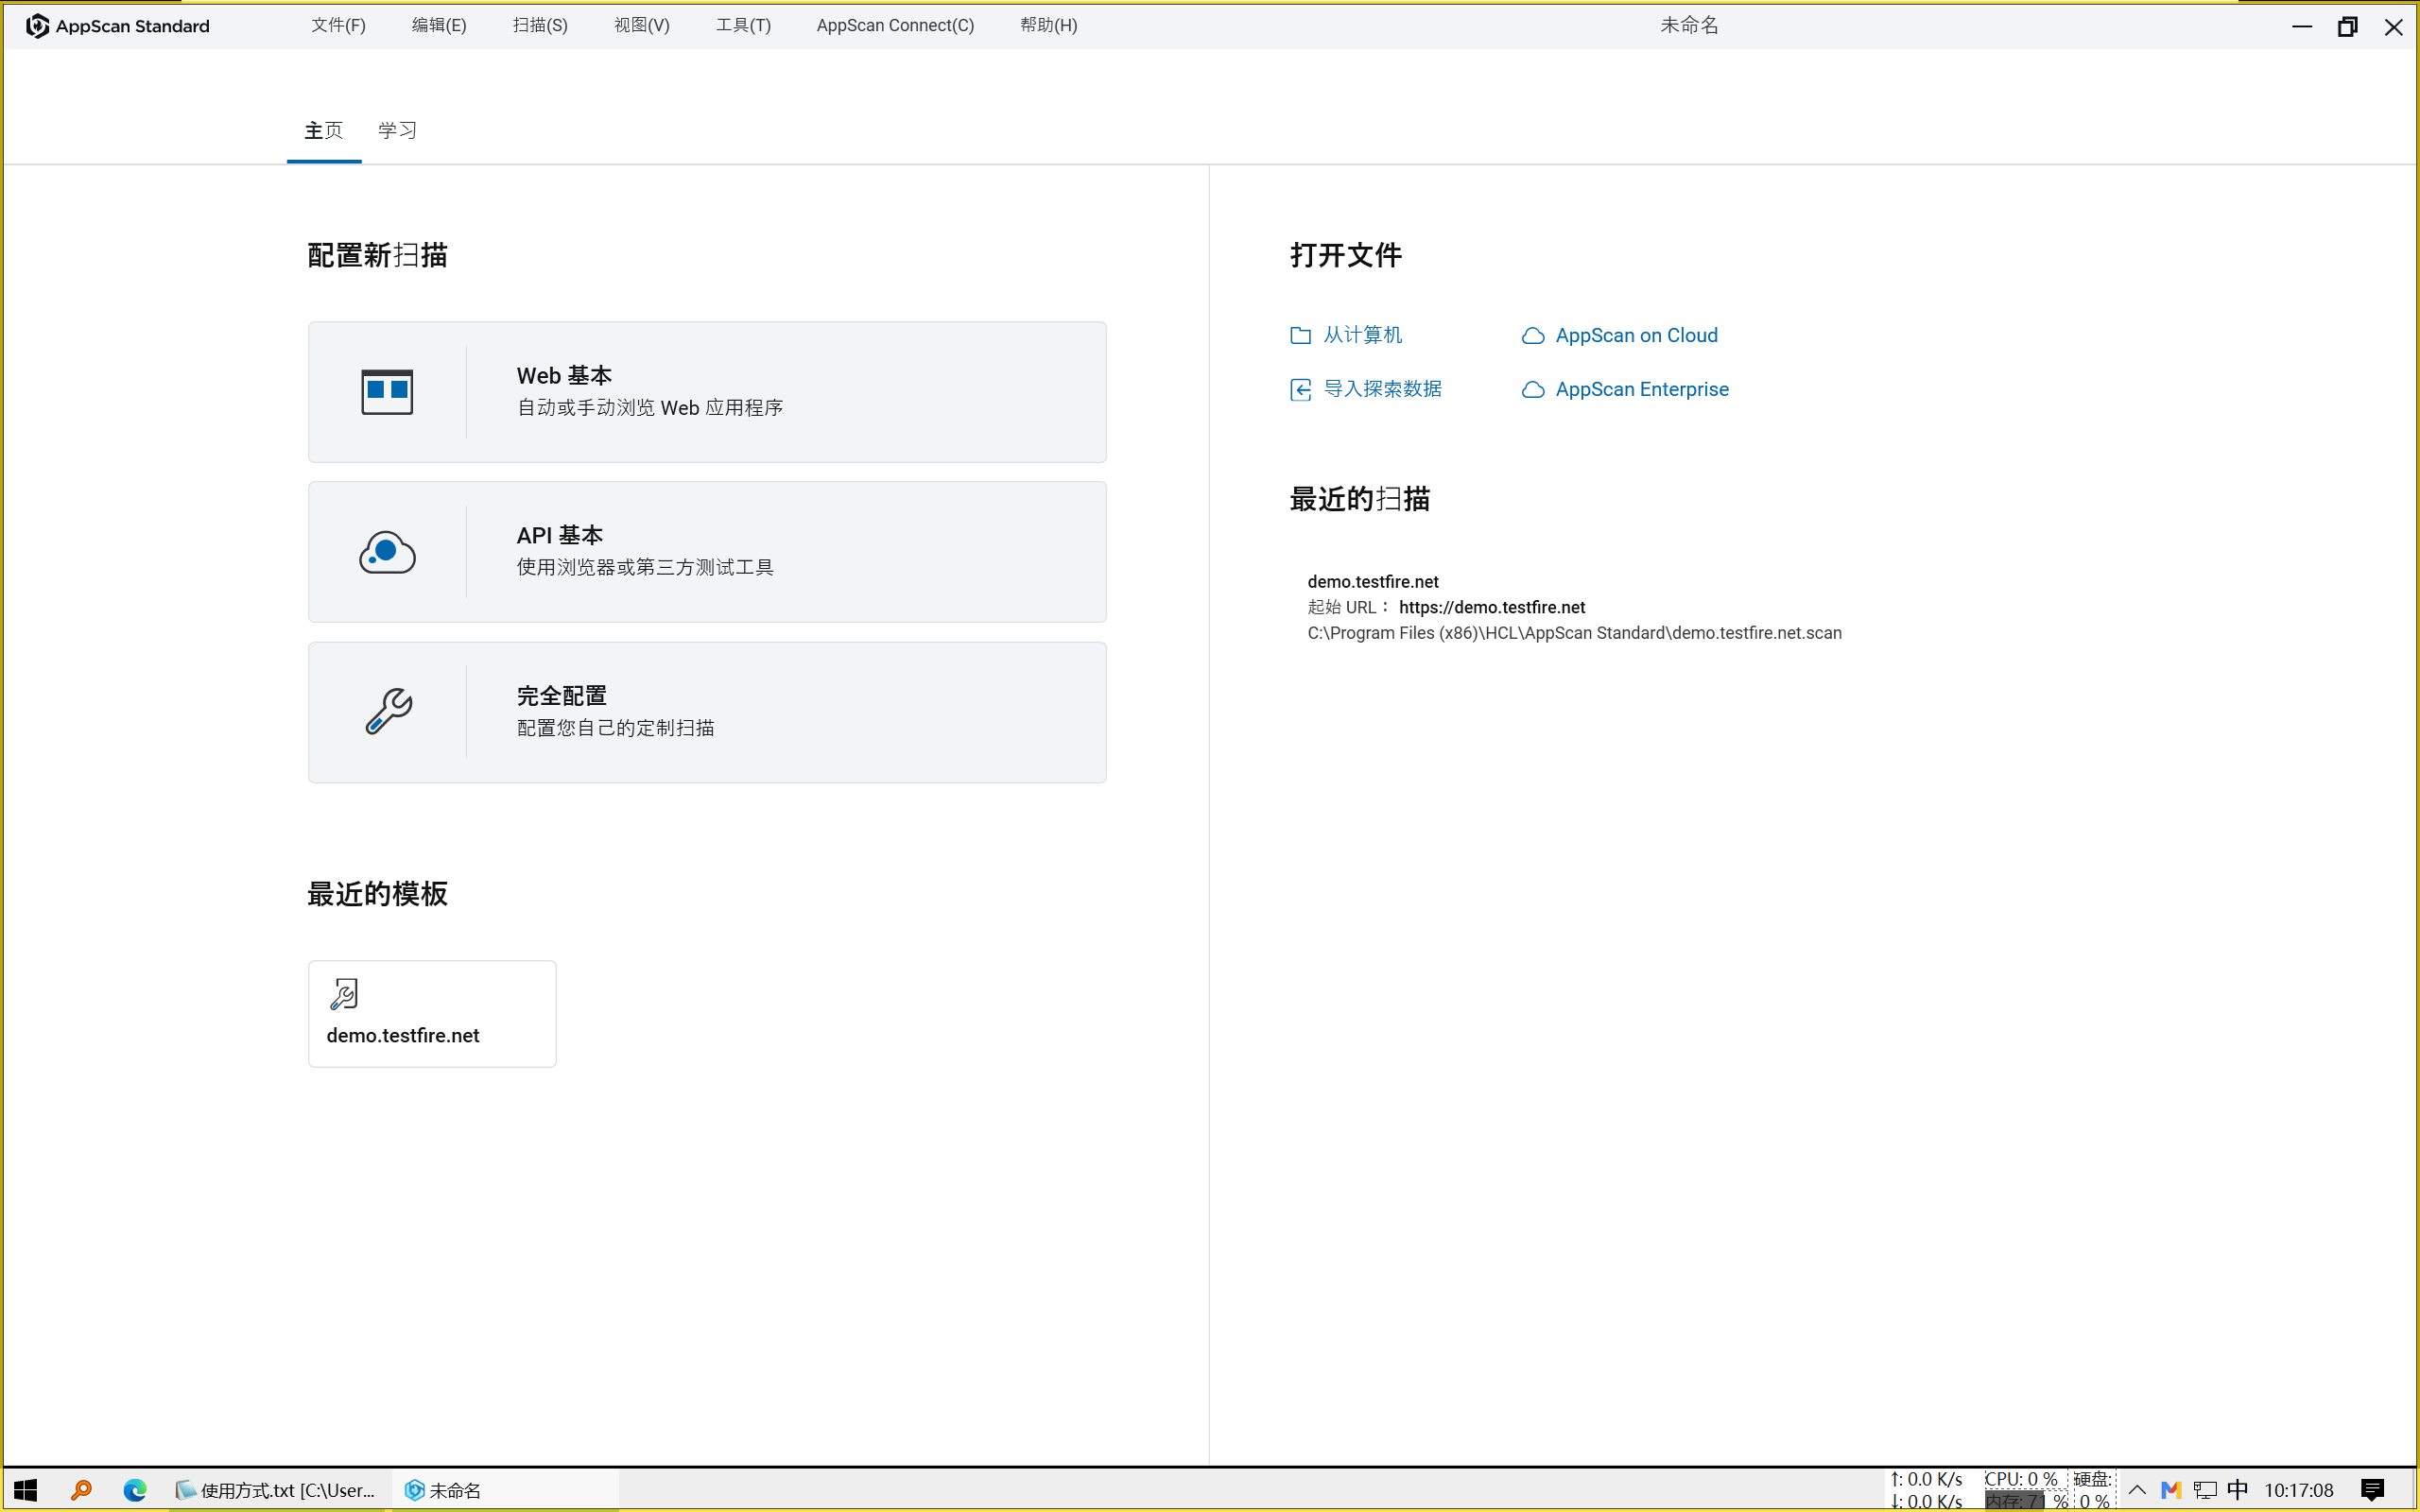Click the Web 基本 browser window icon
Screen dimensions: 2420x1512
pyautogui.click(x=387, y=392)
